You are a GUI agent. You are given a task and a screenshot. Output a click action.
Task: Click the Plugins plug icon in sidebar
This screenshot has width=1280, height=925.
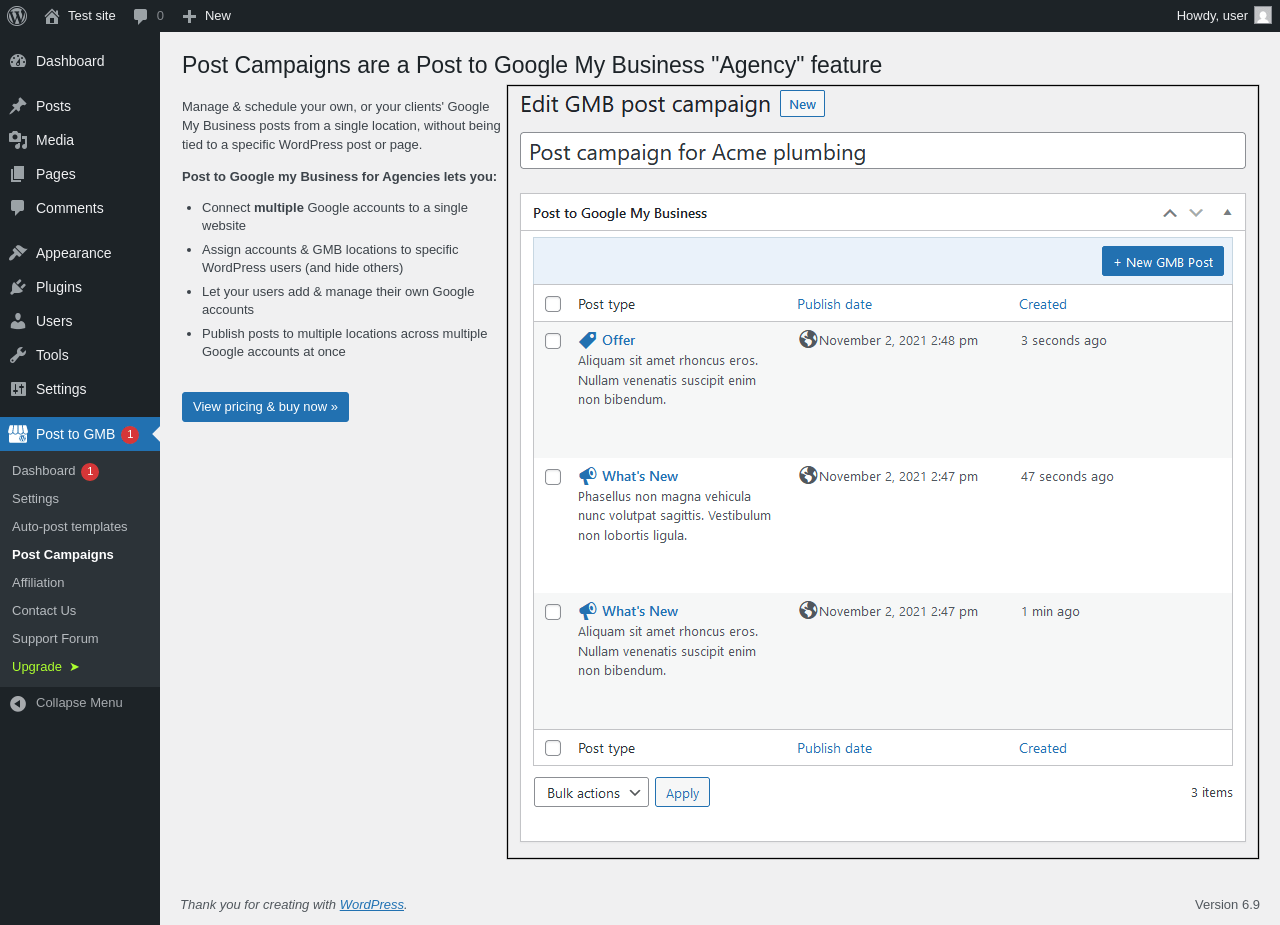[18, 287]
